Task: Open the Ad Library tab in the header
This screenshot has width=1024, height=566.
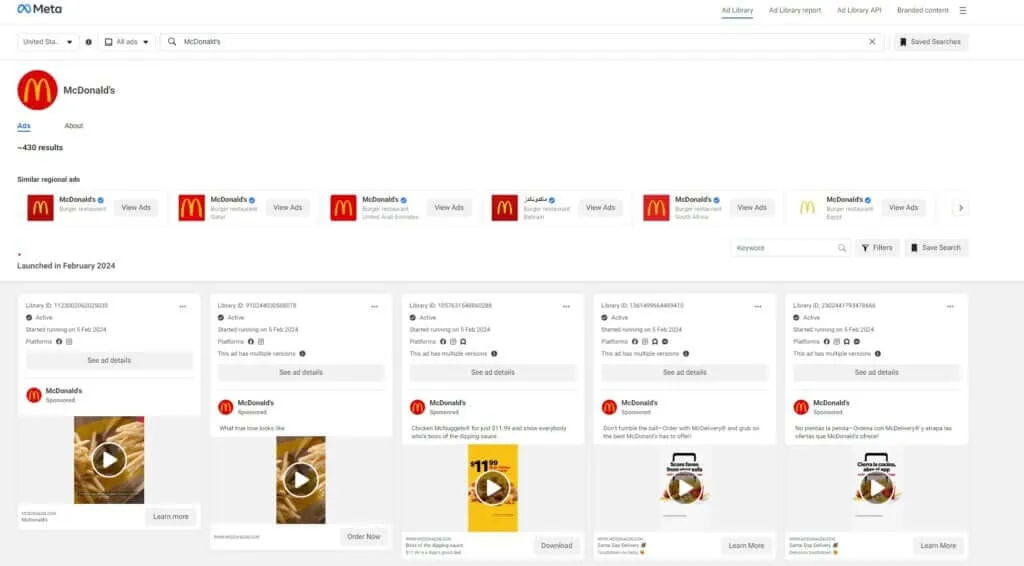Action: point(737,10)
